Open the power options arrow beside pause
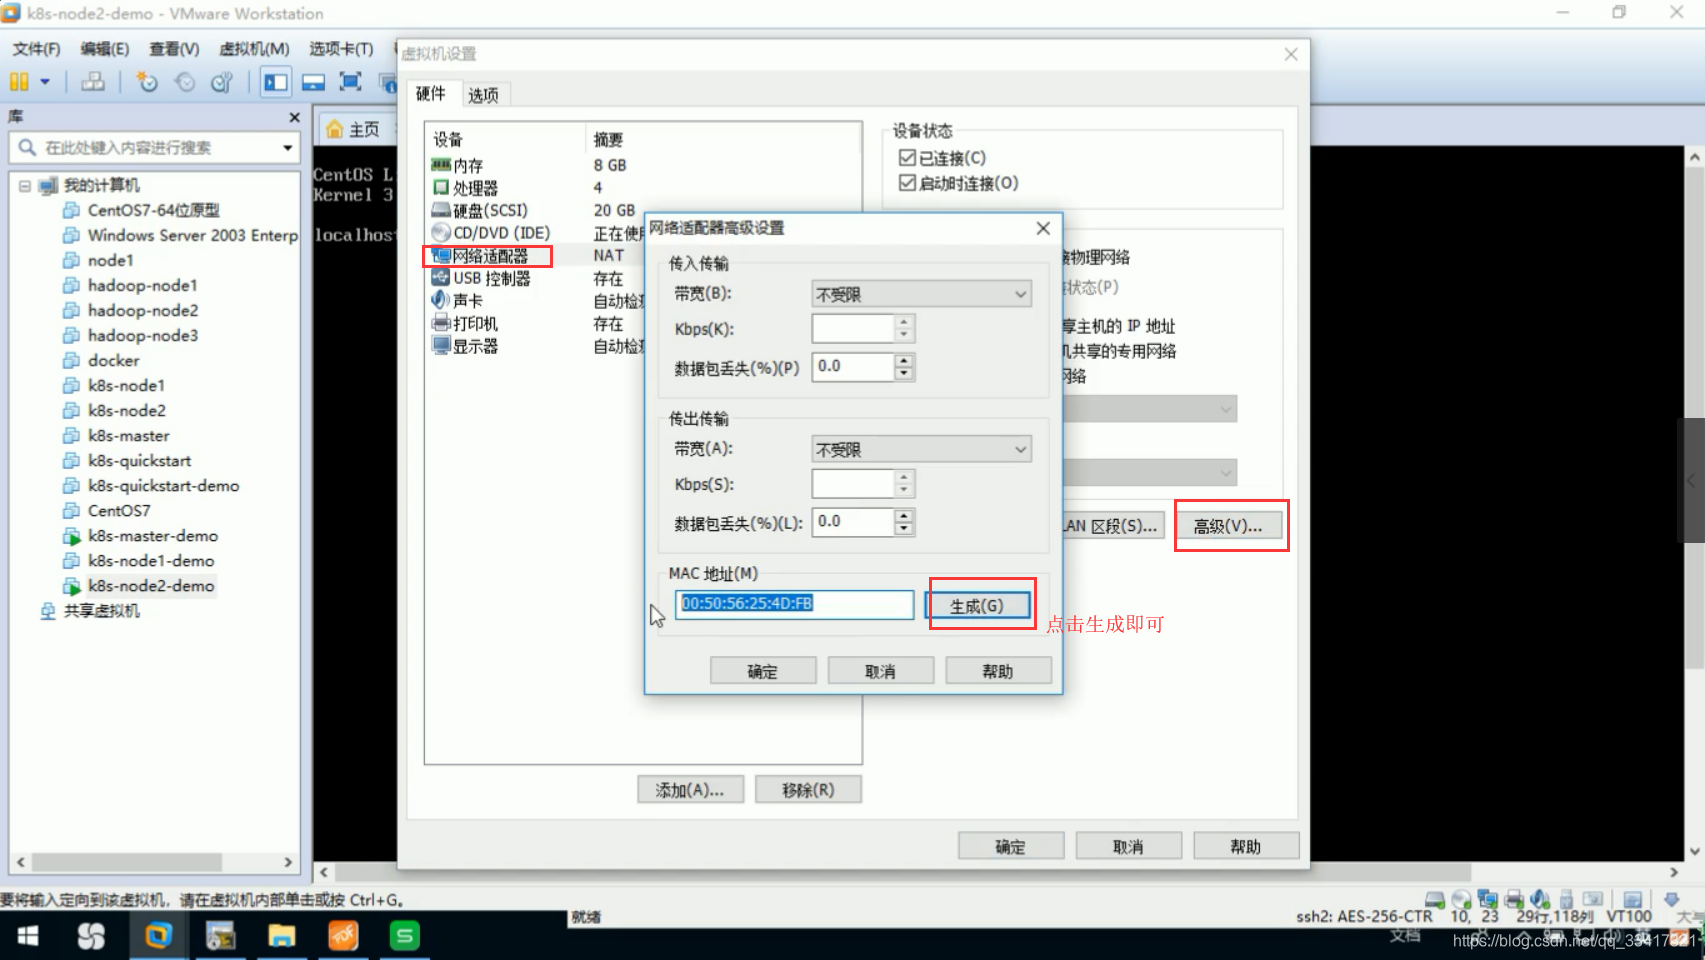Image resolution: width=1705 pixels, height=960 pixels. 45,82
